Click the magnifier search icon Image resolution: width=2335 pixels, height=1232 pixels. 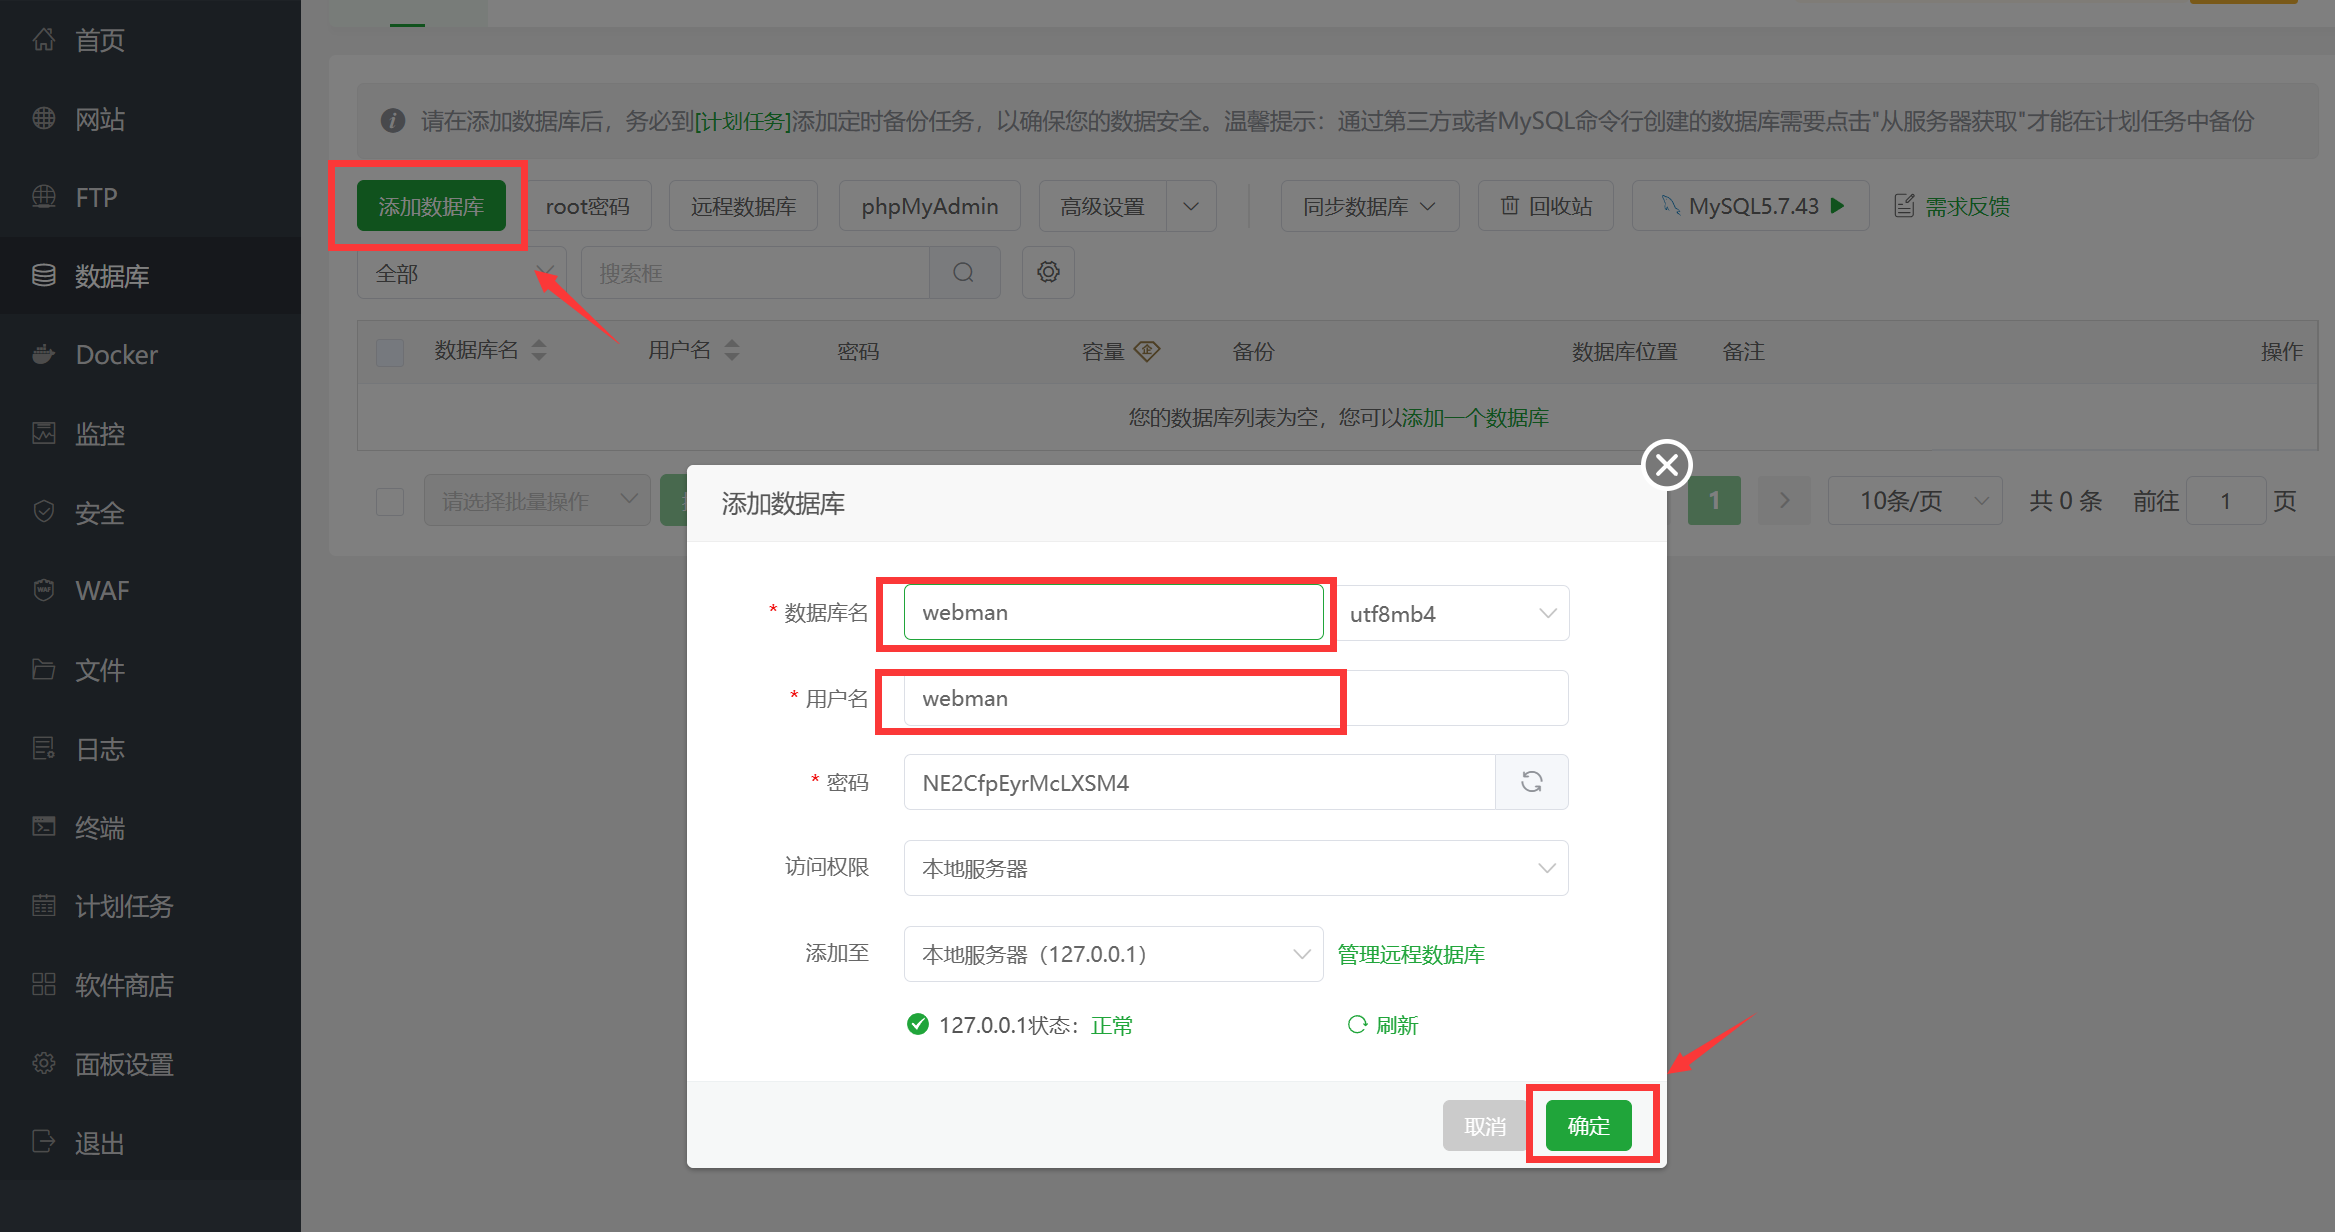click(x=964, y=273)
